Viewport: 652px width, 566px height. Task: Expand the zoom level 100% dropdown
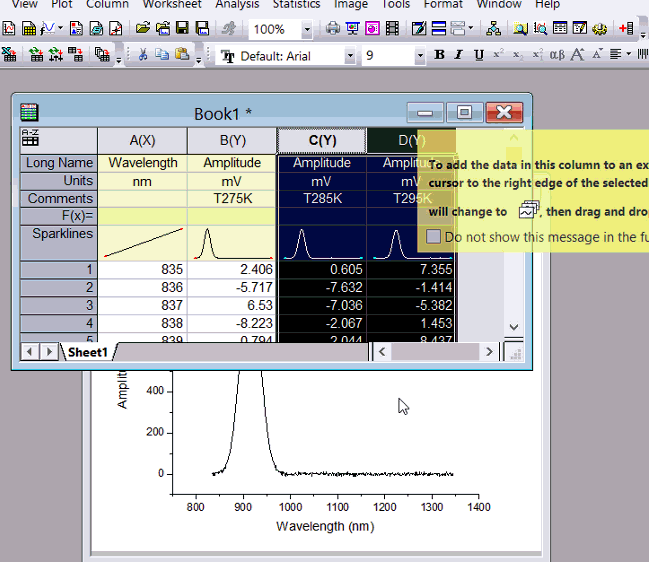click(307, 30)
